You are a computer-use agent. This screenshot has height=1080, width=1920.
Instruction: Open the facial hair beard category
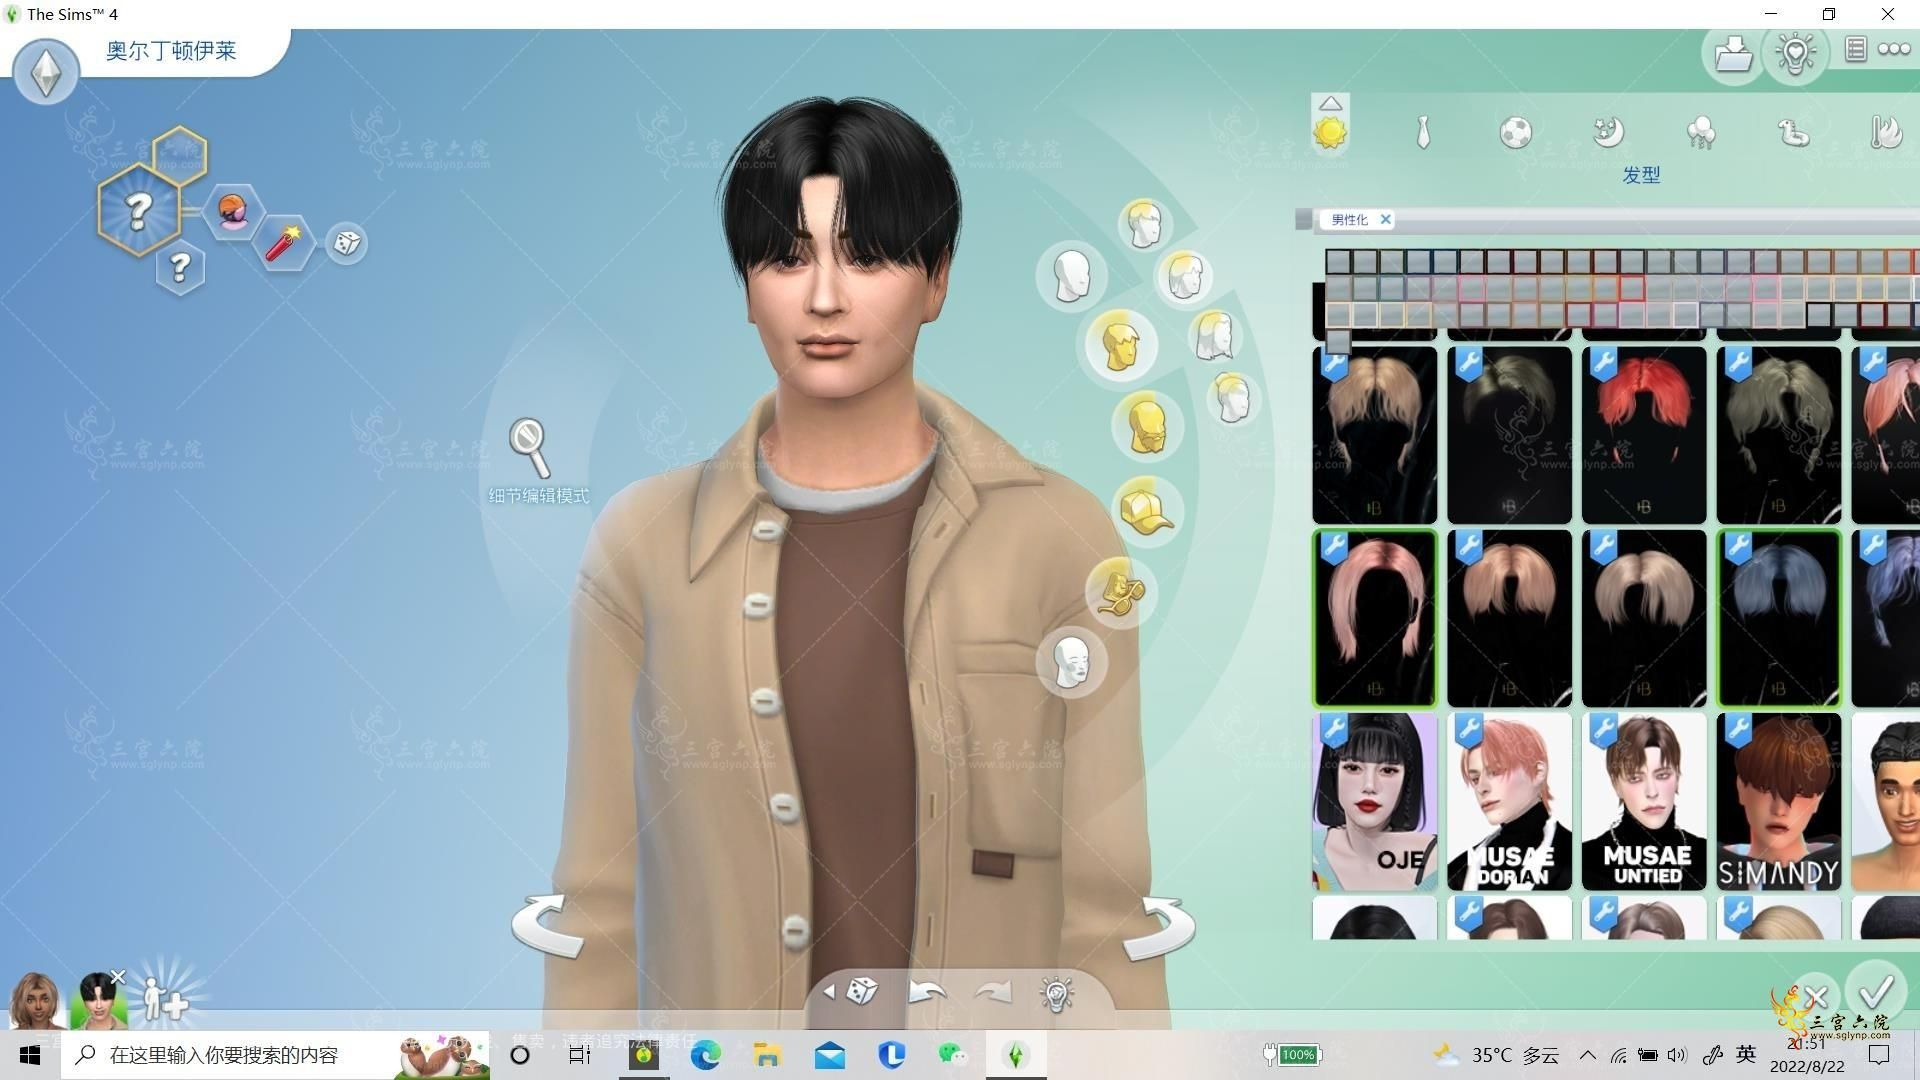tap(1147, 427)
